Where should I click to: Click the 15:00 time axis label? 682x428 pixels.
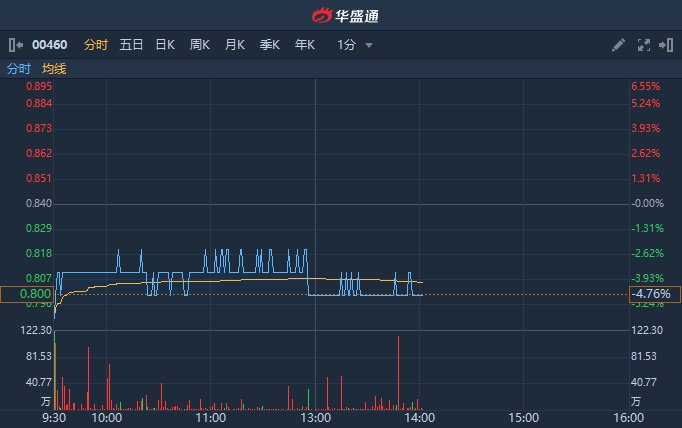[x=524, y=418]
